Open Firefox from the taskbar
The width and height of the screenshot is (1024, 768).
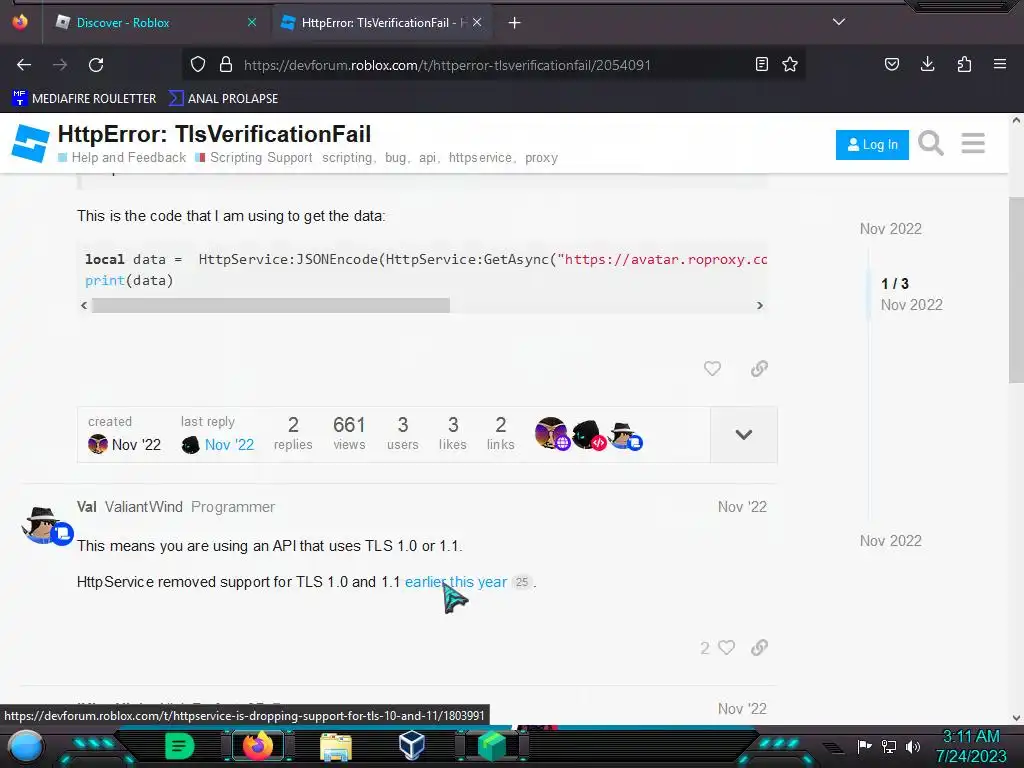point(257,746)
